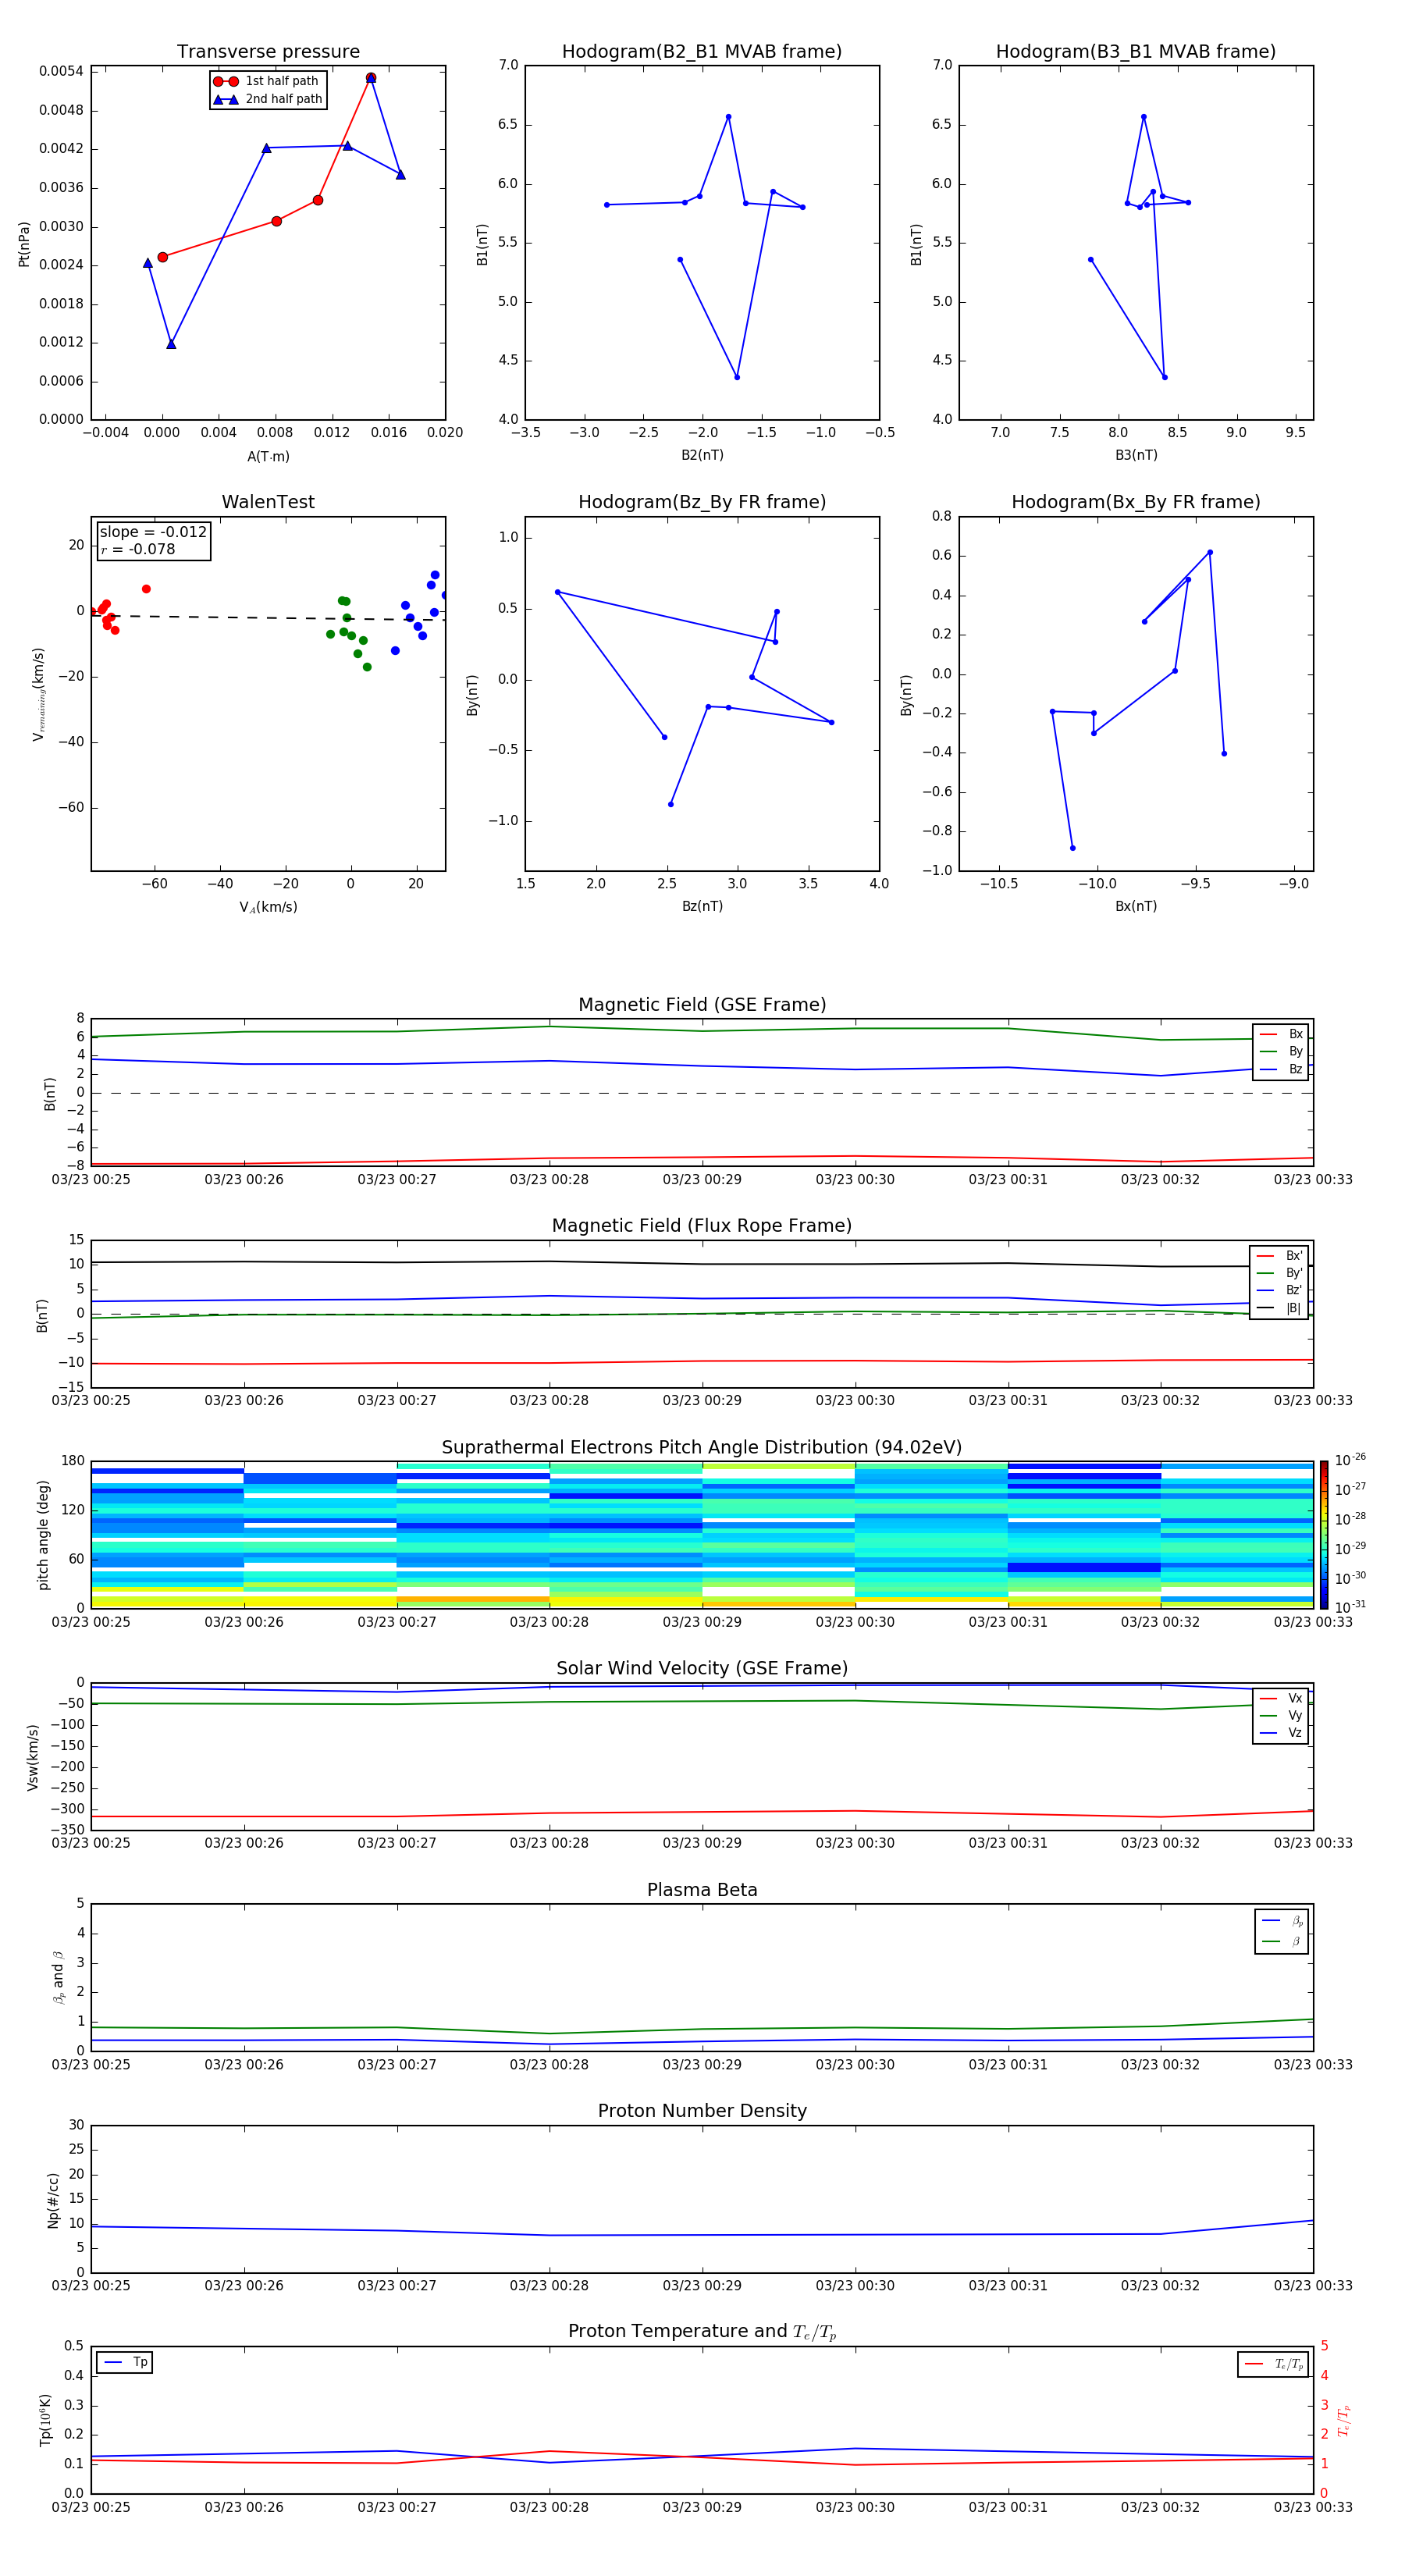Click the 'Te/Tp' legend entry in temperature plot
Screen dimensions: 1405x2576
(1274, 2364)
